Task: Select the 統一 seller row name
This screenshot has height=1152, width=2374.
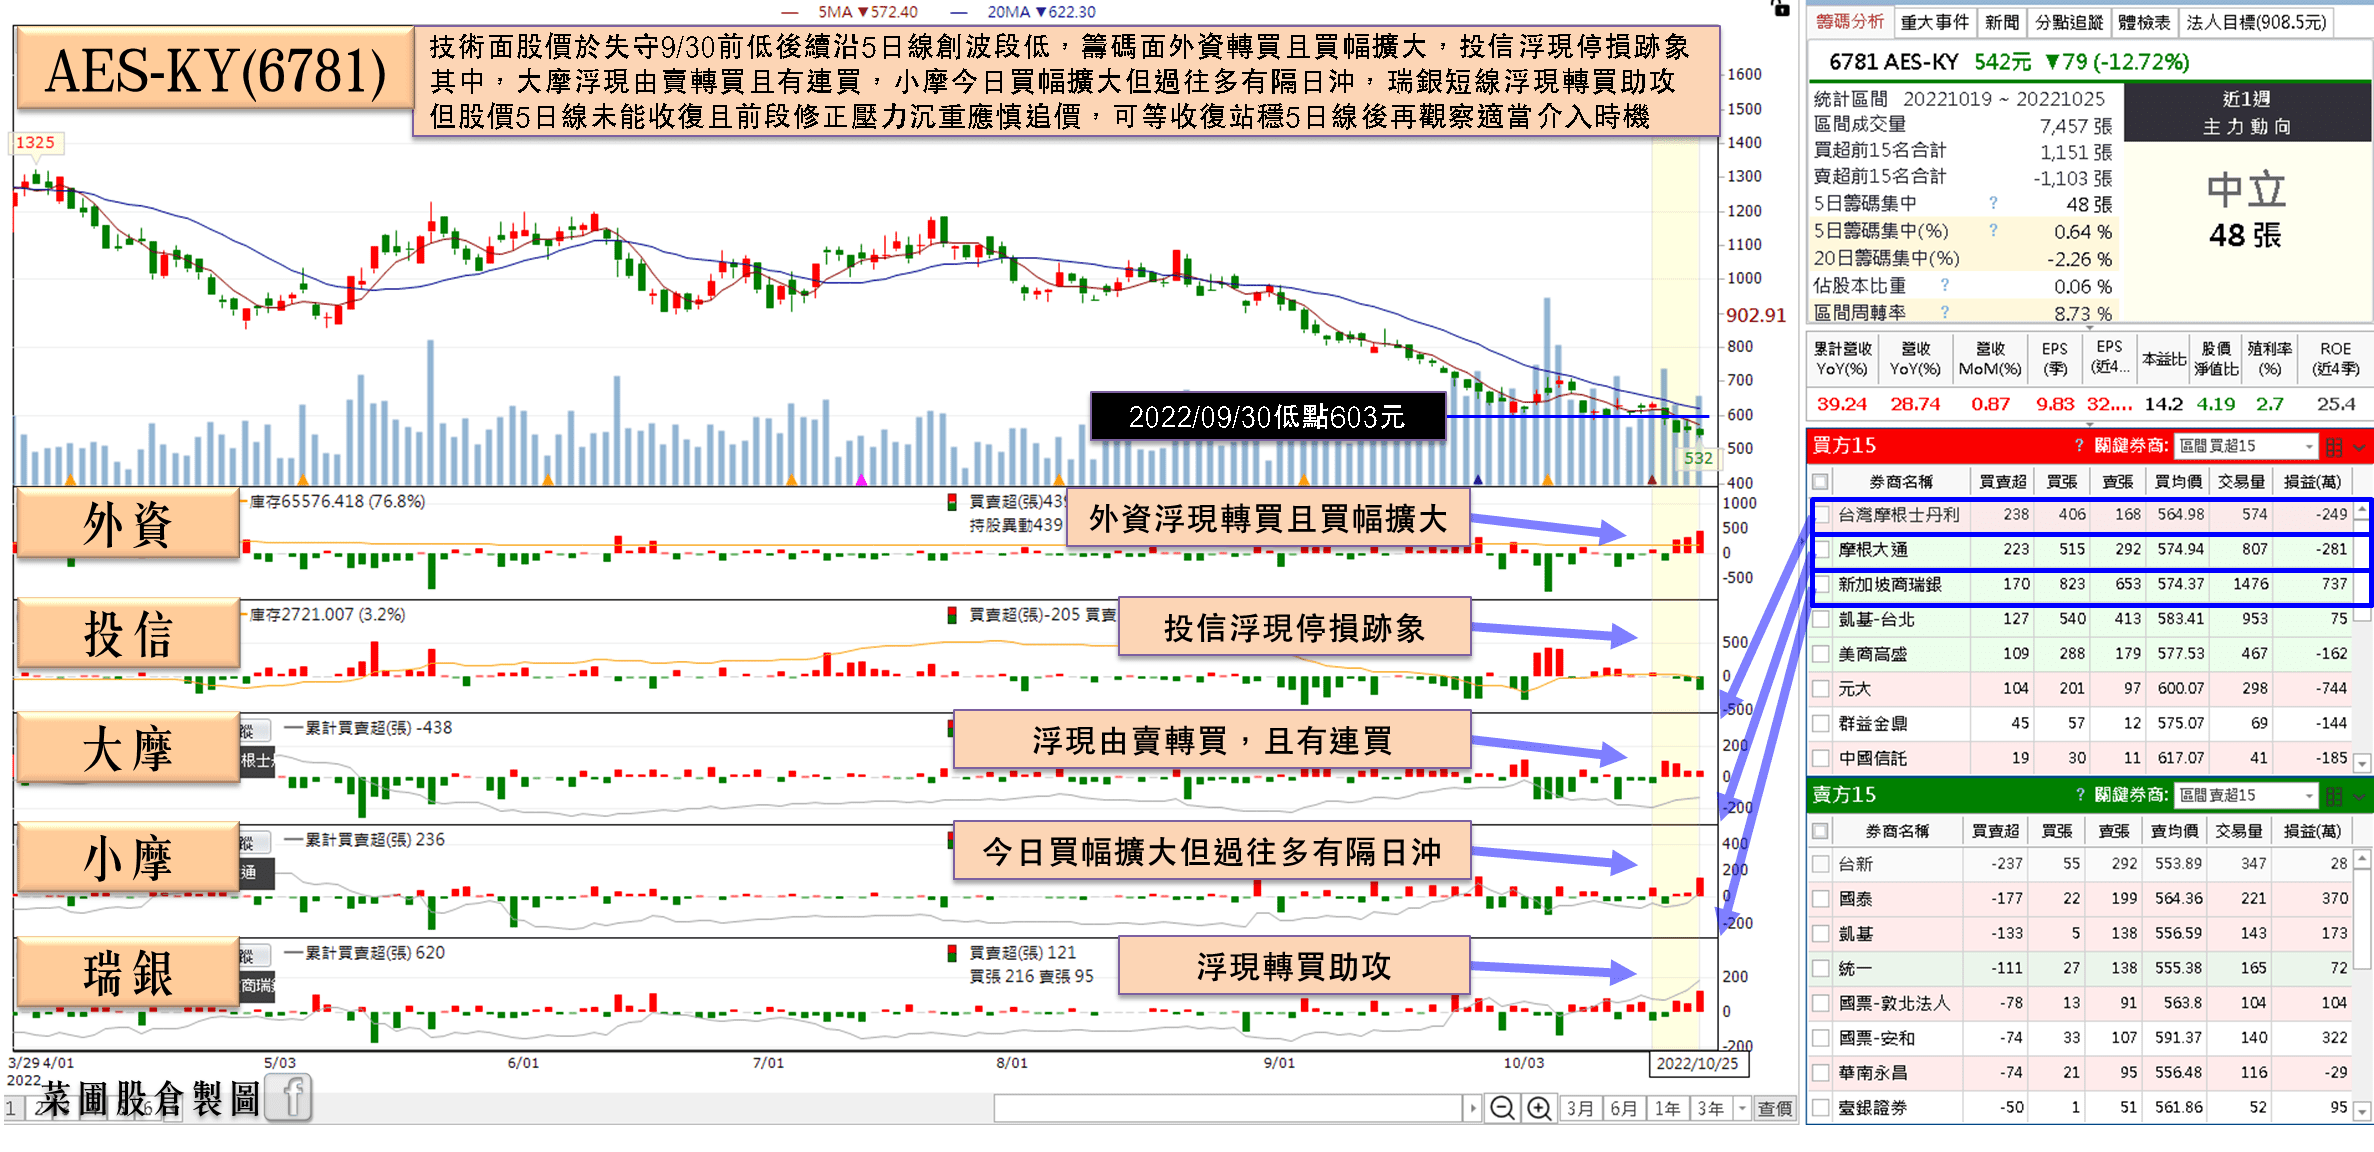Action: (1855, 968)
